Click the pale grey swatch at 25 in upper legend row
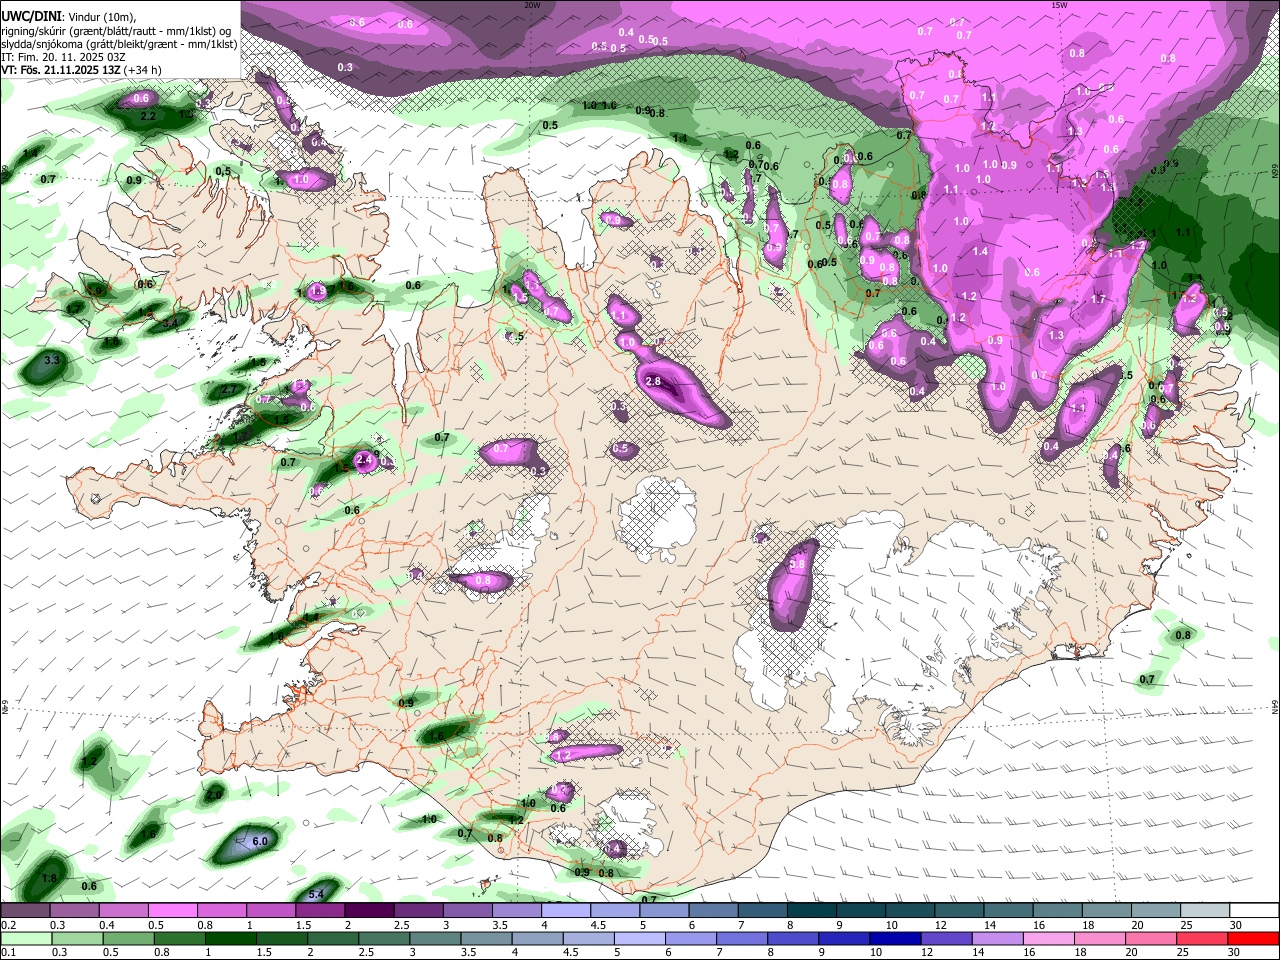The image size is (1280, 960). point(1206,911)
